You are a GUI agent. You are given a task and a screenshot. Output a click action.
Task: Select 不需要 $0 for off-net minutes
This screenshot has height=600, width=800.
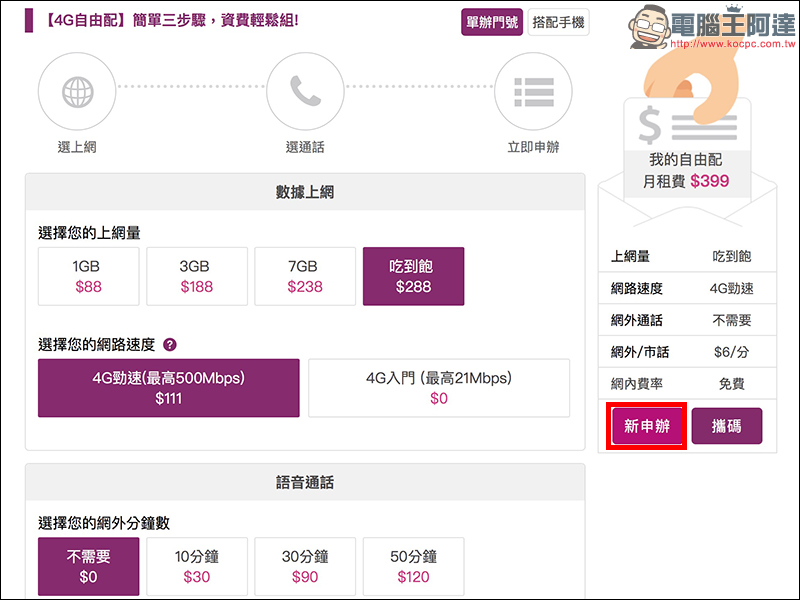[x=88, y=567]
